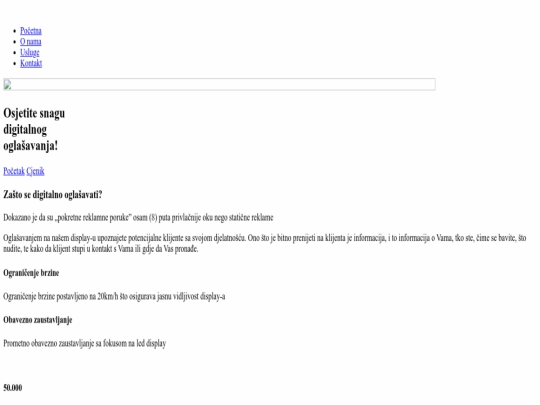Click the paragraph beginning Oglašavanjem na našem display-u
Screen dimensions: 540x405
pyautogui.click(x=265, y=243)
